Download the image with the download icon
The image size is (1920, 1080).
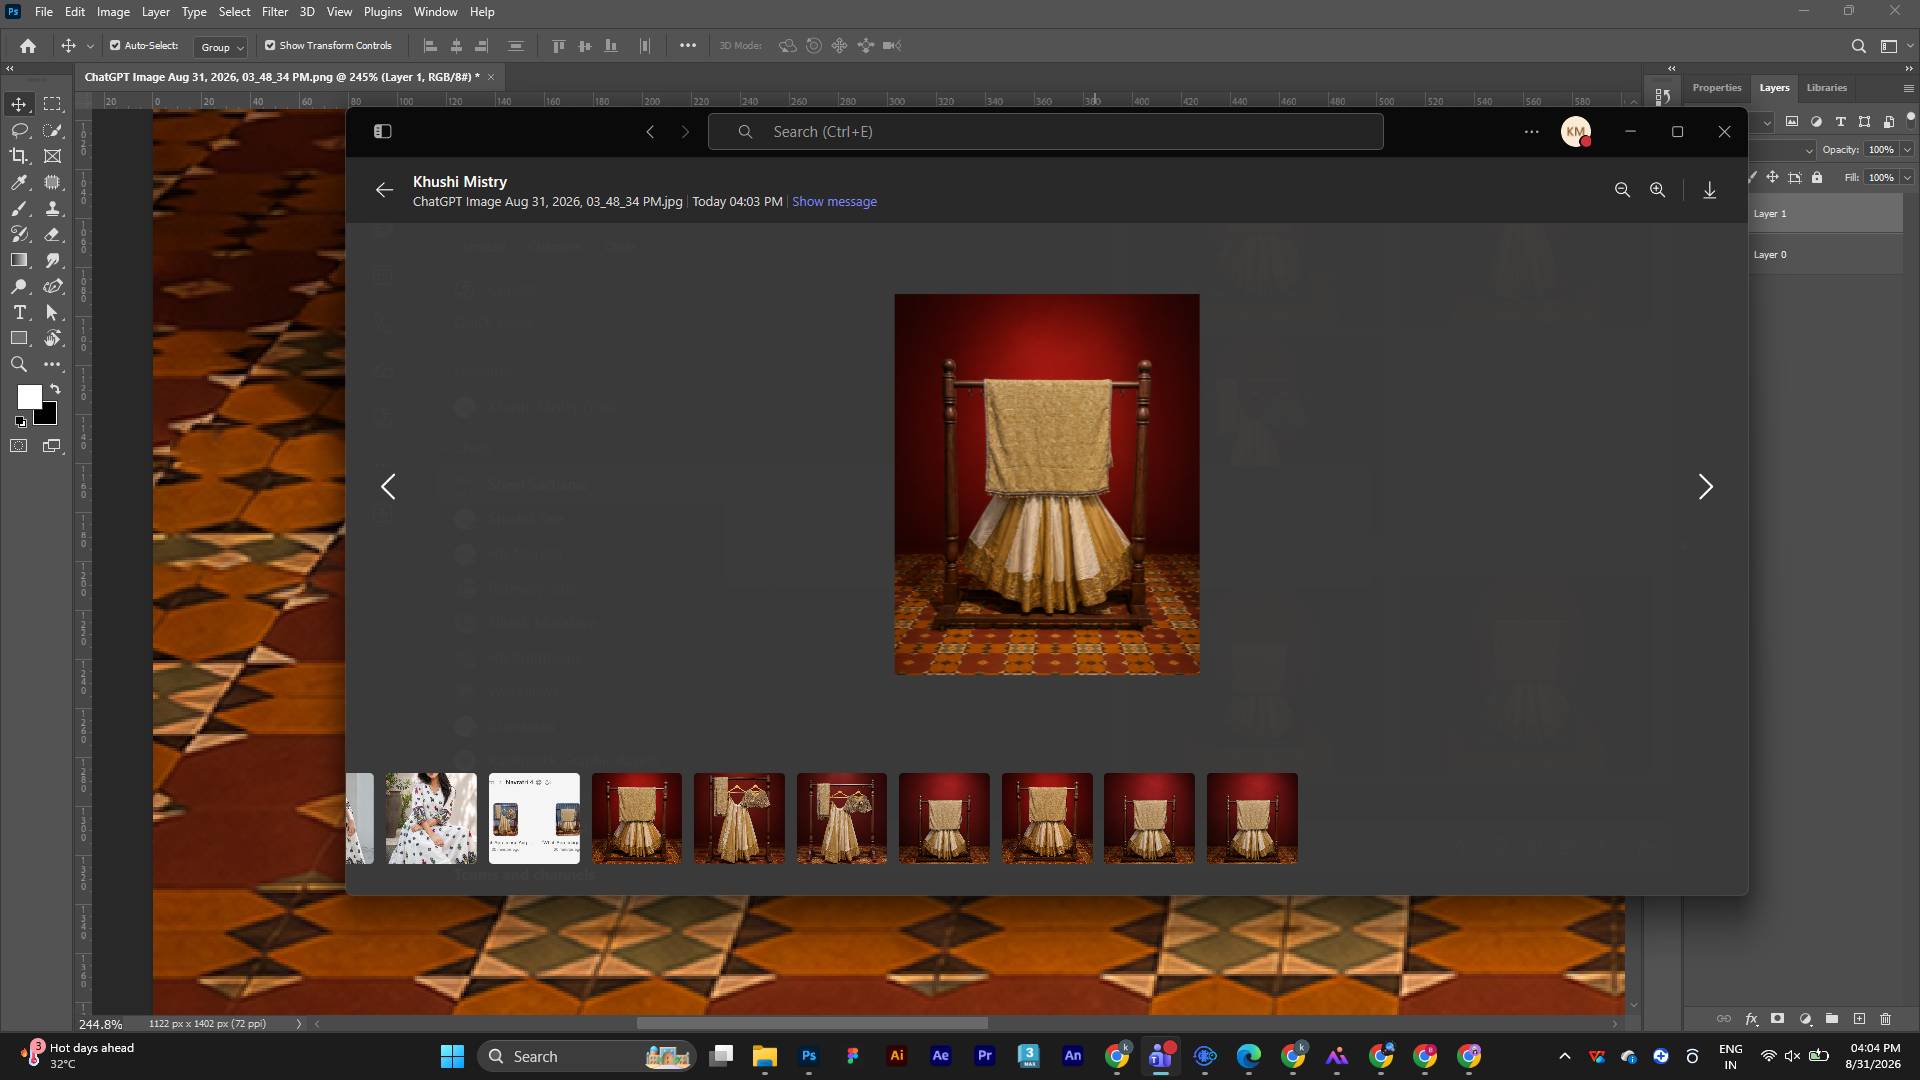1710,190
